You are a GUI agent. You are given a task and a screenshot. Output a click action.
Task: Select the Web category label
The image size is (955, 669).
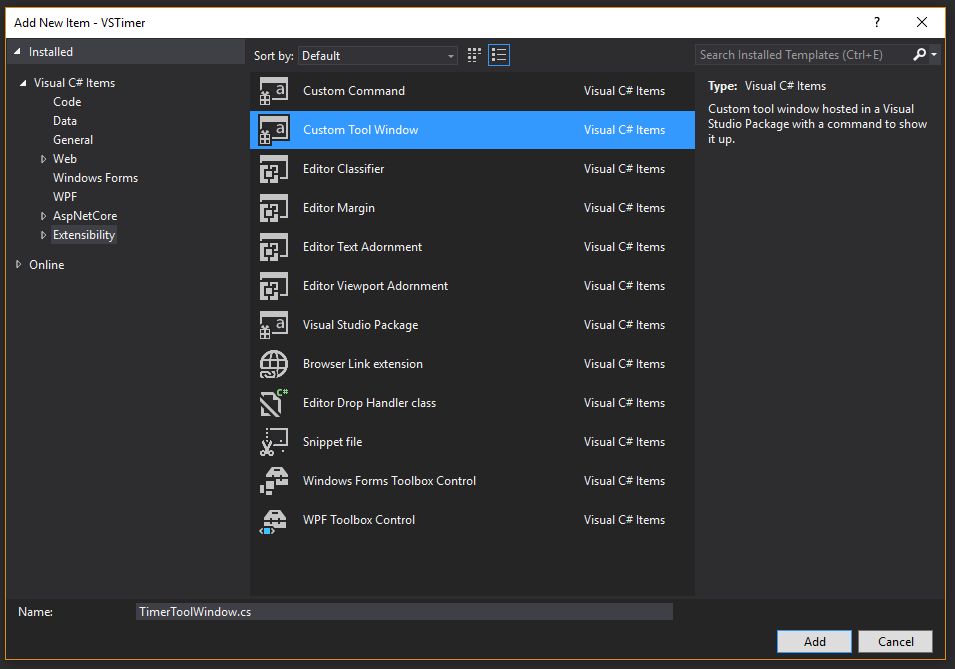coord(65,159)
